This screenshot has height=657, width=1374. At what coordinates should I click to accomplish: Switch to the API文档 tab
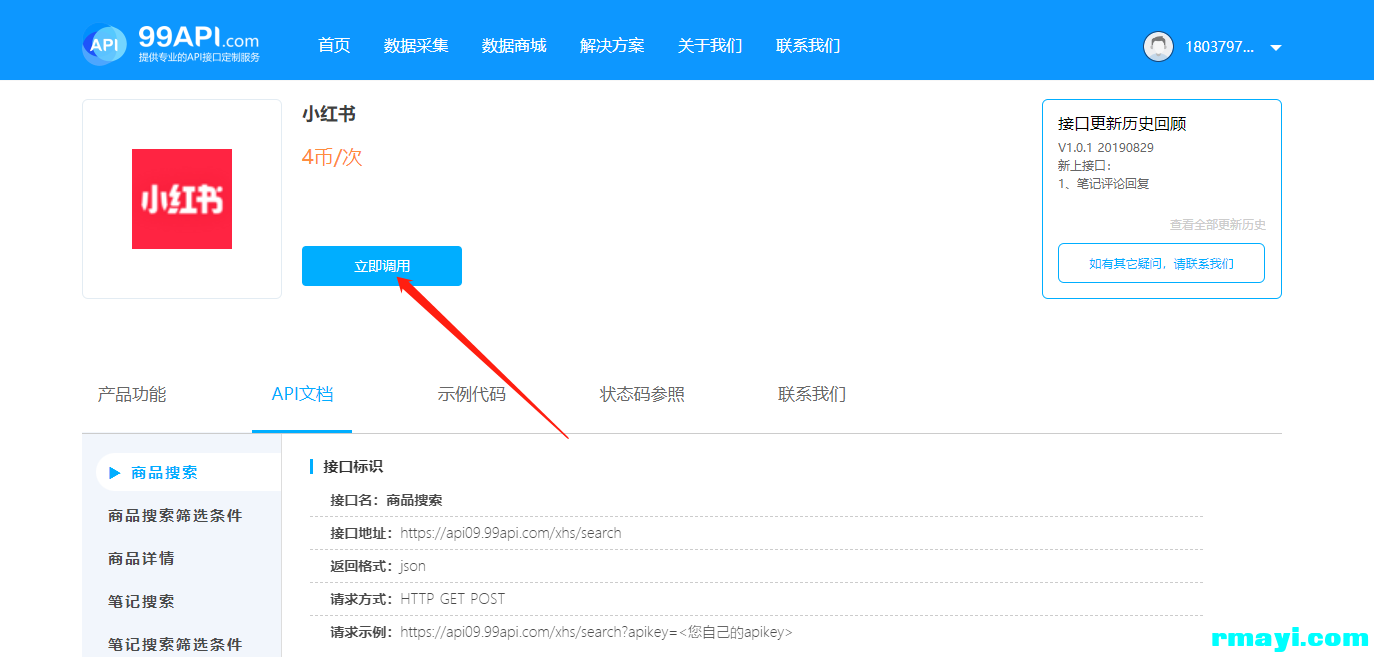(302, 394)
